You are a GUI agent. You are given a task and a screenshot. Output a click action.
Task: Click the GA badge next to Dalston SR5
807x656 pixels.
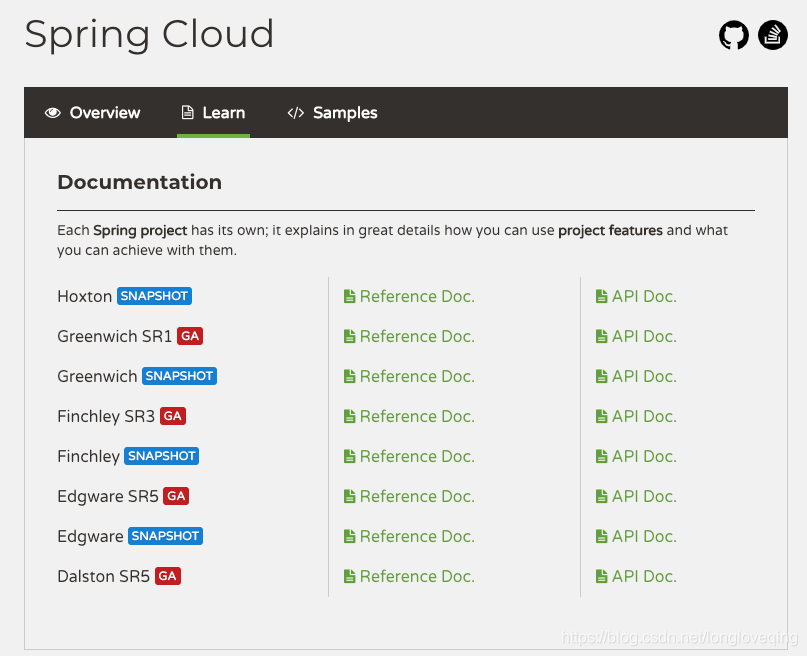168,576
